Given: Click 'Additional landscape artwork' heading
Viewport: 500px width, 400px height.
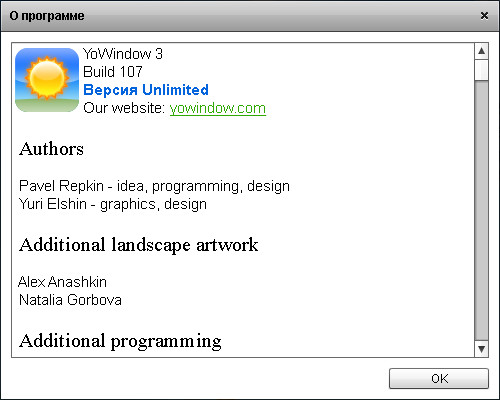Looking at the screenshot, I should point(138,245).
